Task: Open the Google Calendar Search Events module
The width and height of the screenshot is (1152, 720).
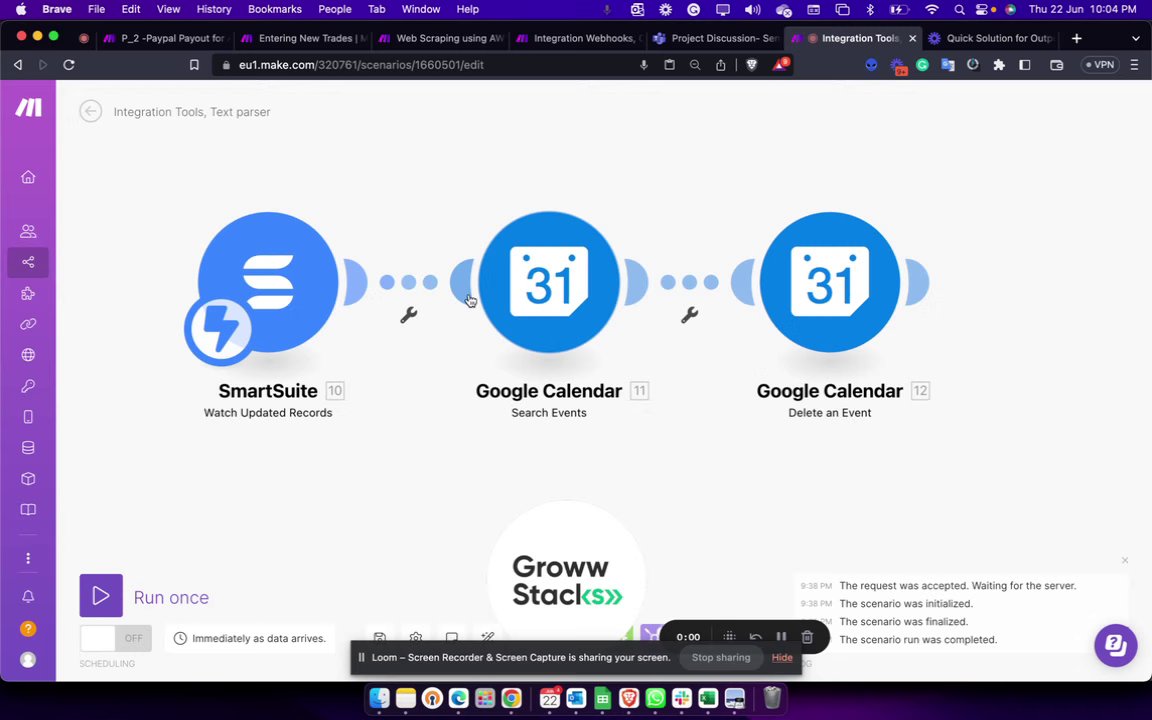Action: click(549, 282)
